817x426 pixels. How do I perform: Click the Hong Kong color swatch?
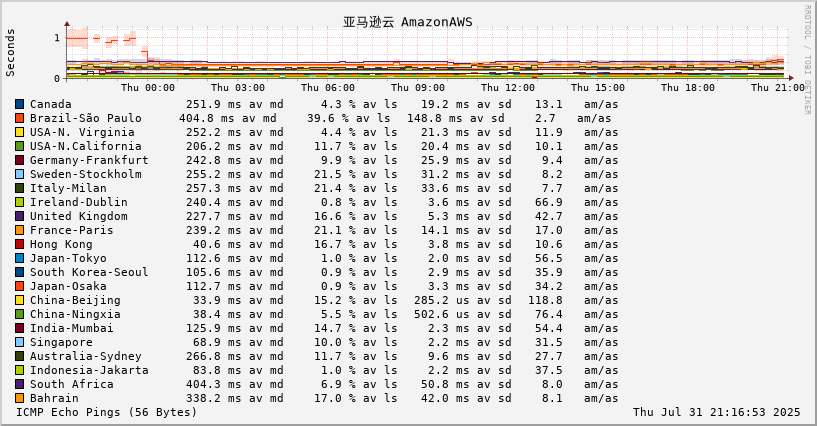pos(19,244)
